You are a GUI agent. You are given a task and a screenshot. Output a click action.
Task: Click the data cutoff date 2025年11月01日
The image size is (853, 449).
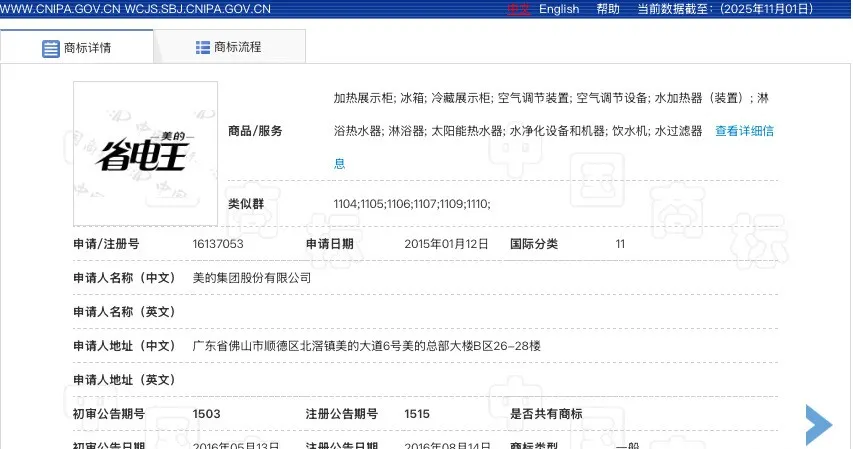click(766, 9)
